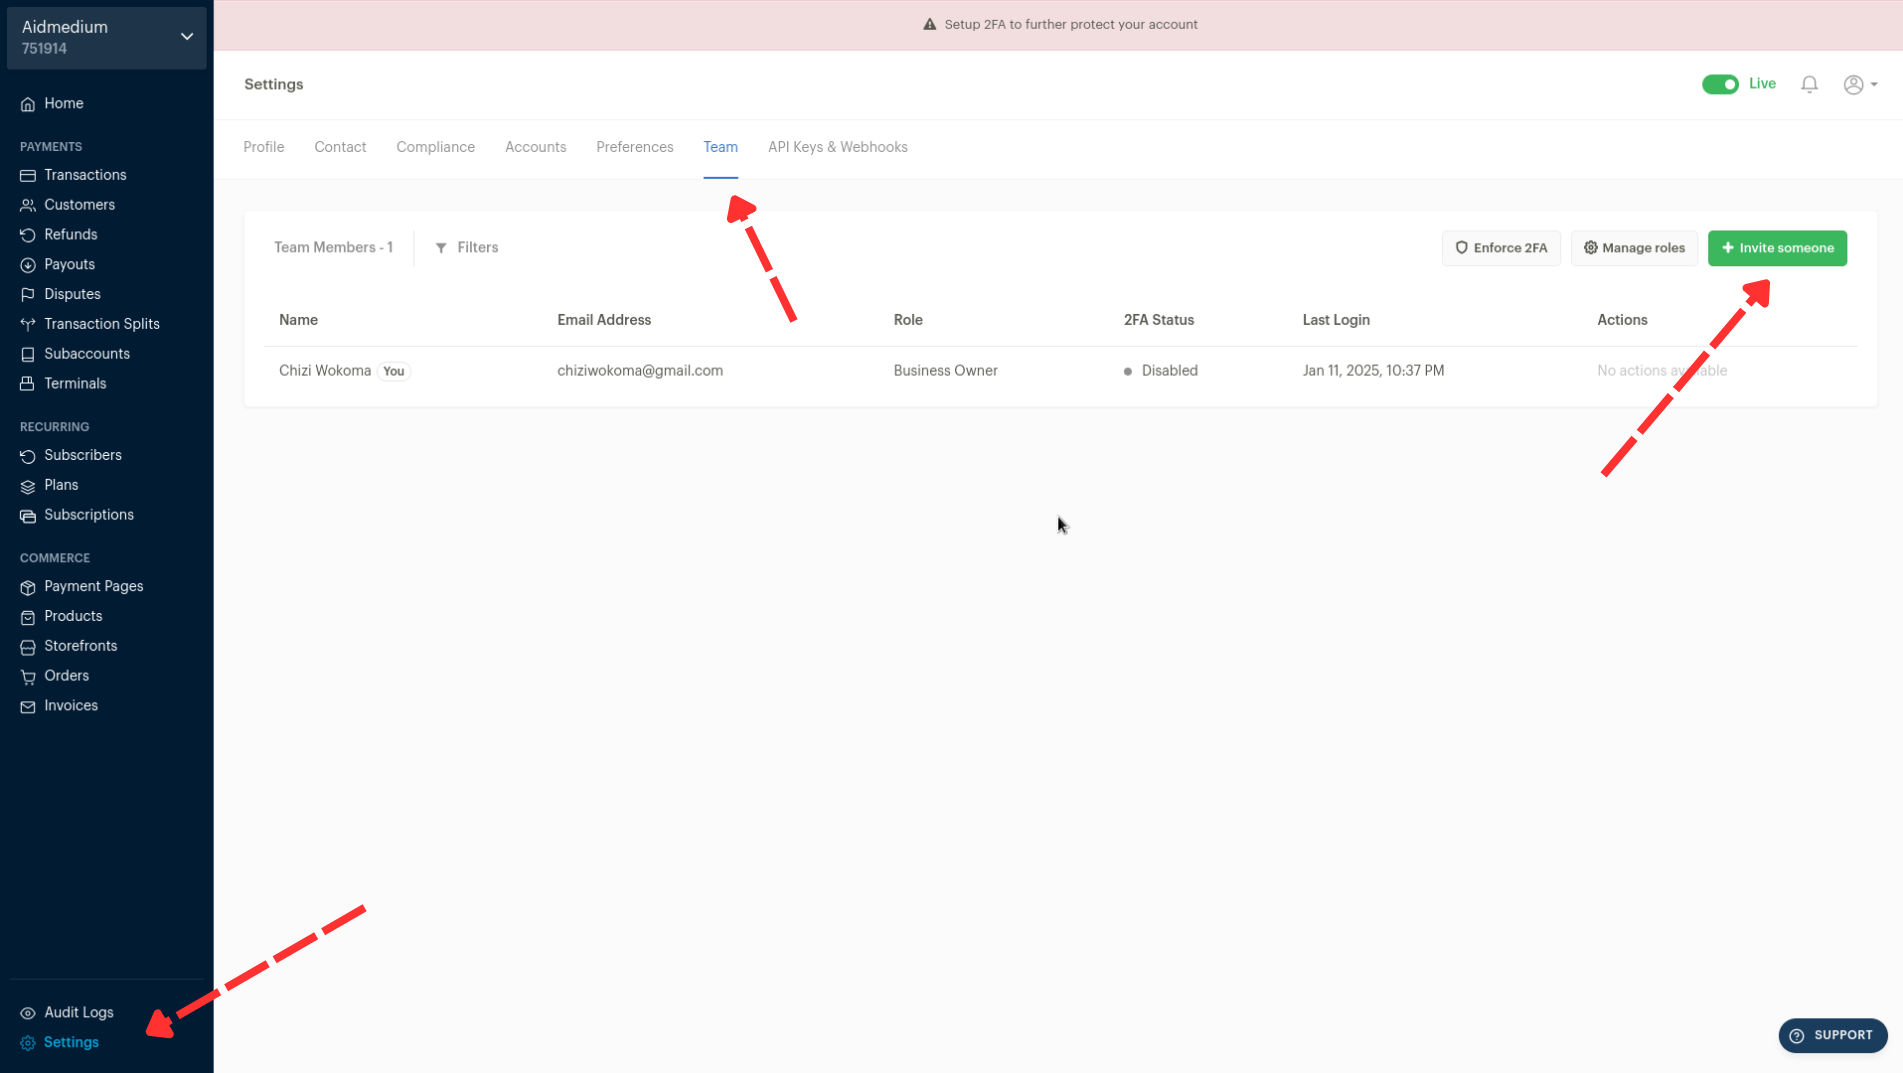This screenshot has height=1073, width=1903.
Task: Click the Filters label
Action: [477, 247]
